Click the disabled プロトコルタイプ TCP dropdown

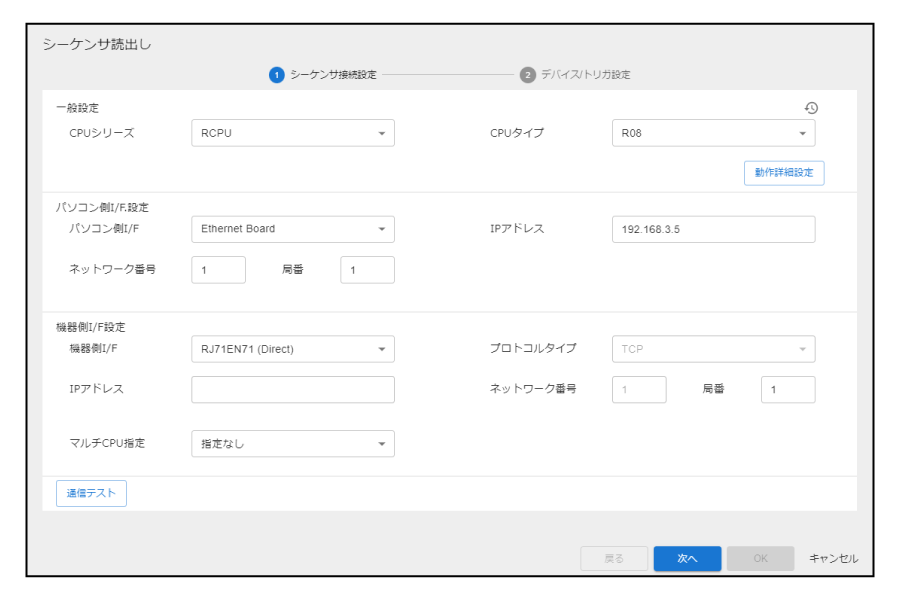[x=712, y=349]
